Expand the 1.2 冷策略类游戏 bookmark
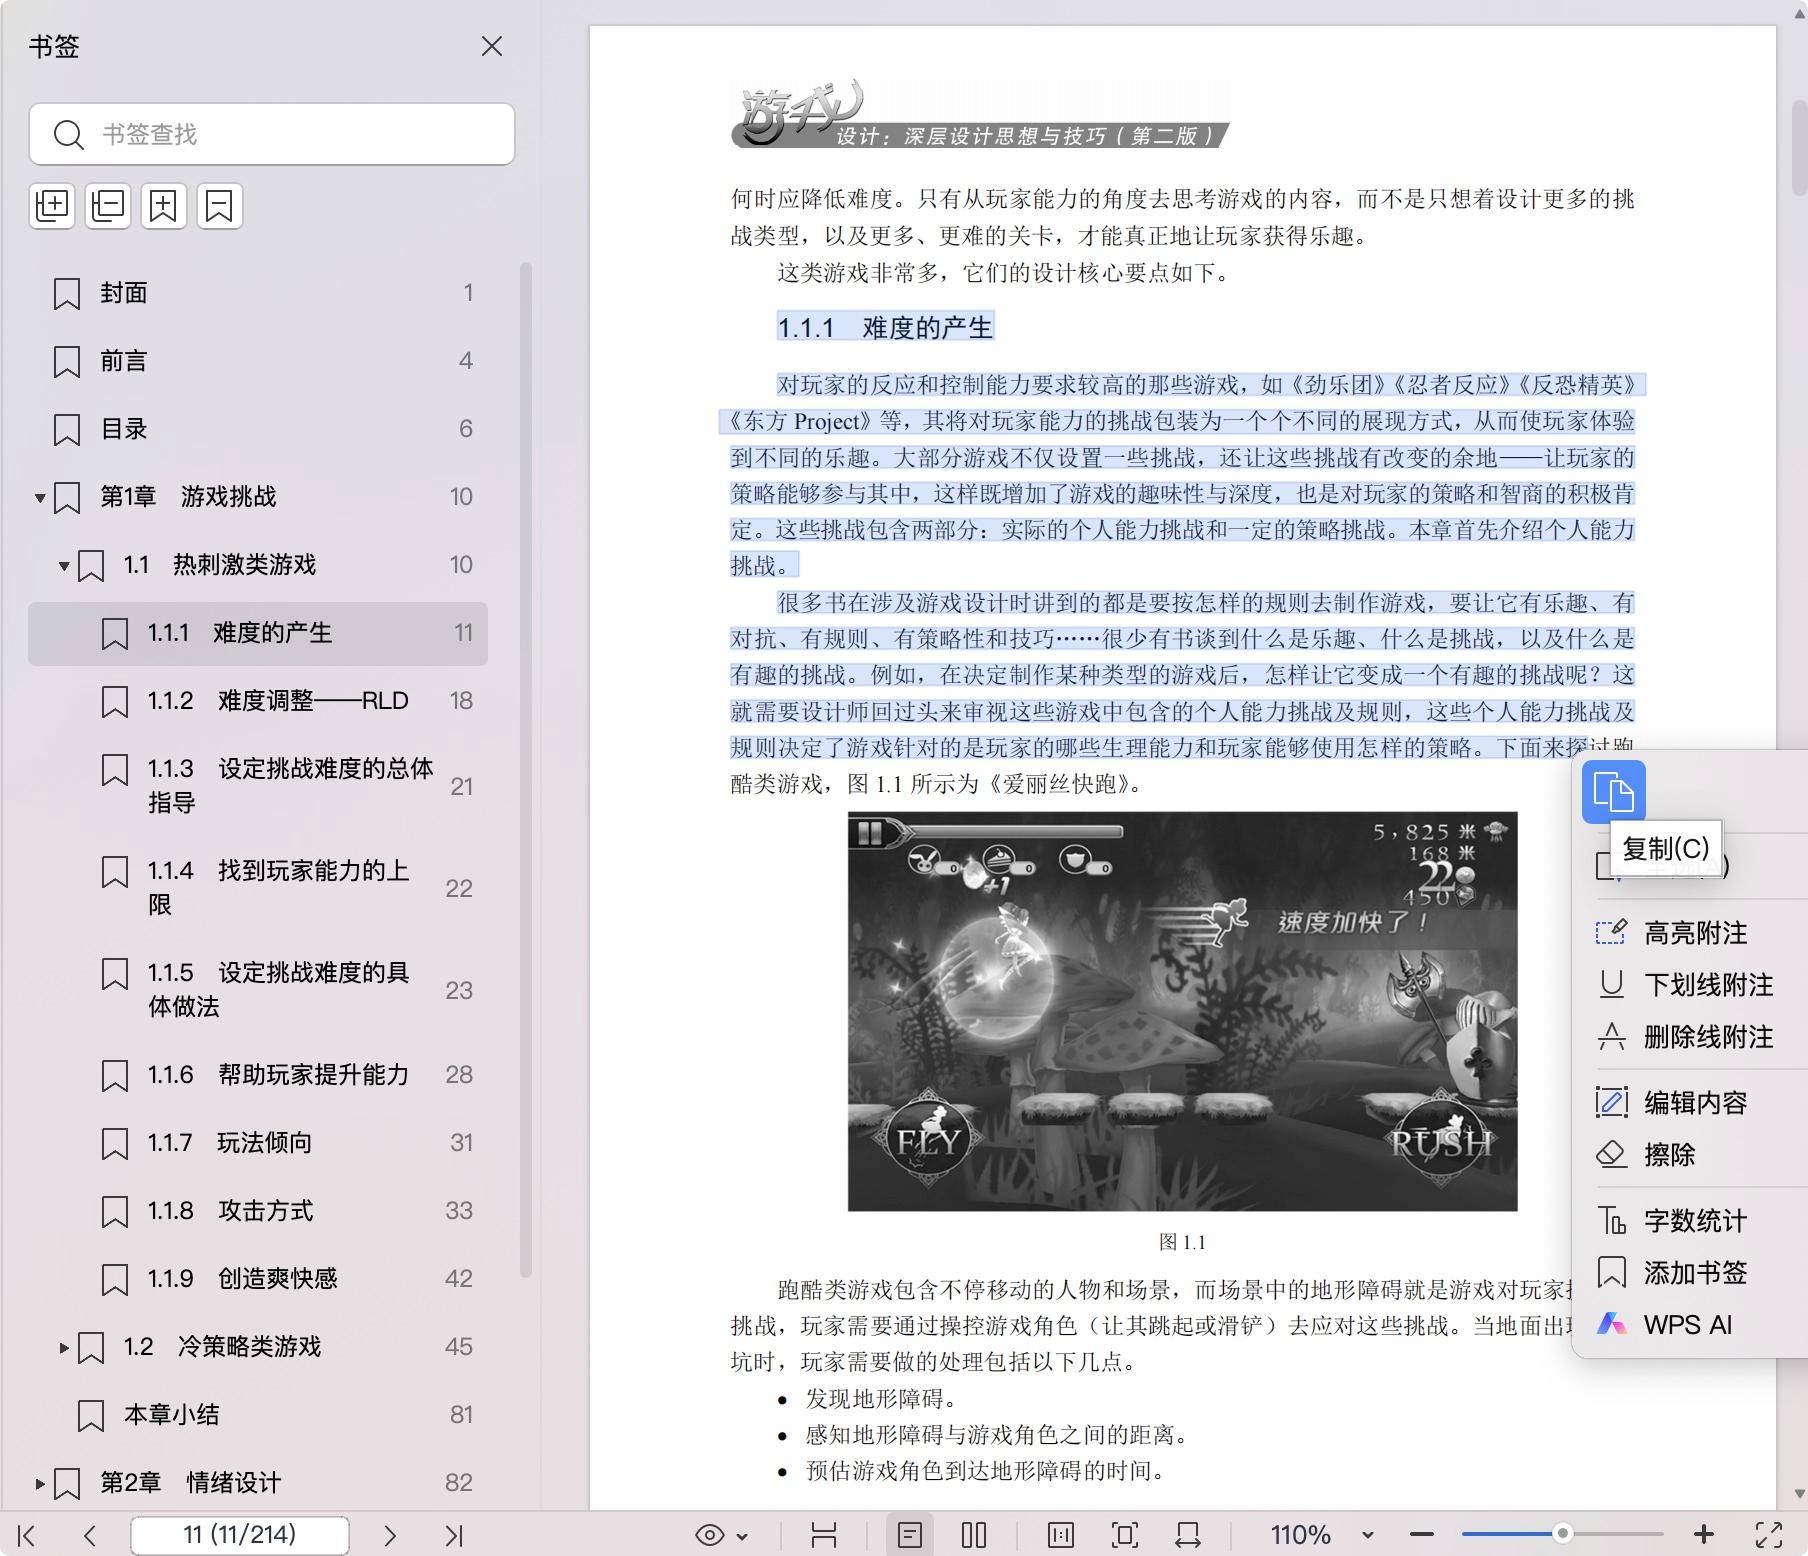Image resolution: width=1808 pixels, height=1556 pixels. click(x=64, y=1348)
